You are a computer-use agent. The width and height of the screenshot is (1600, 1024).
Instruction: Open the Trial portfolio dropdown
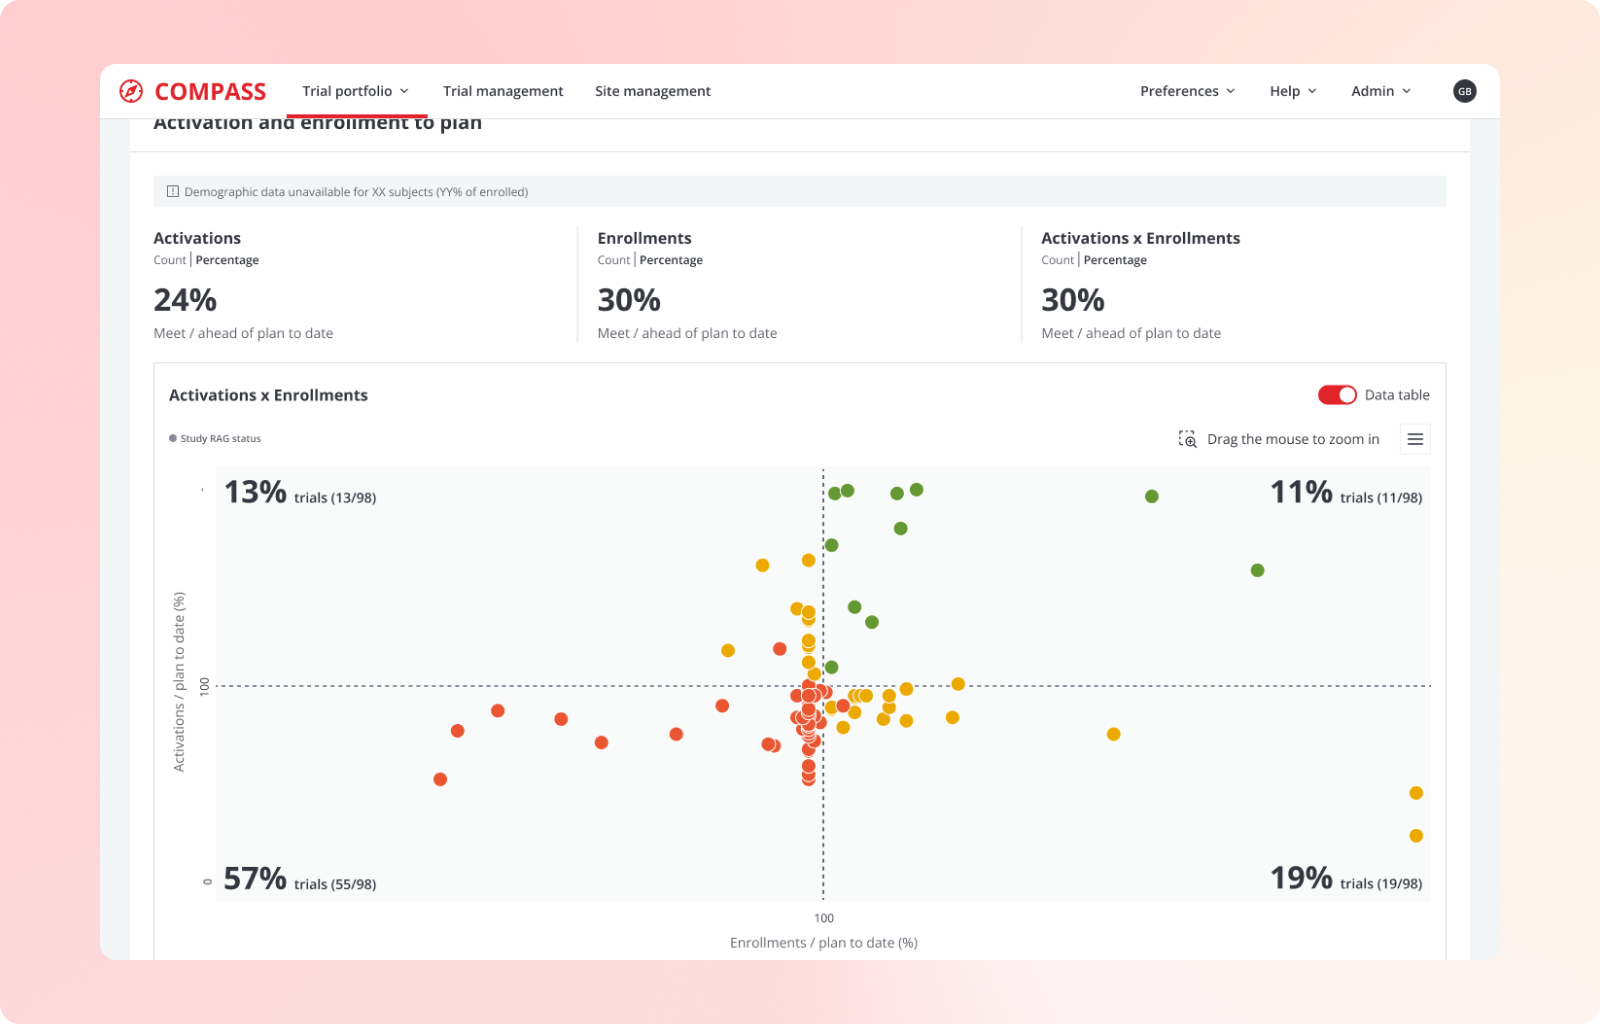pos(356,90)
